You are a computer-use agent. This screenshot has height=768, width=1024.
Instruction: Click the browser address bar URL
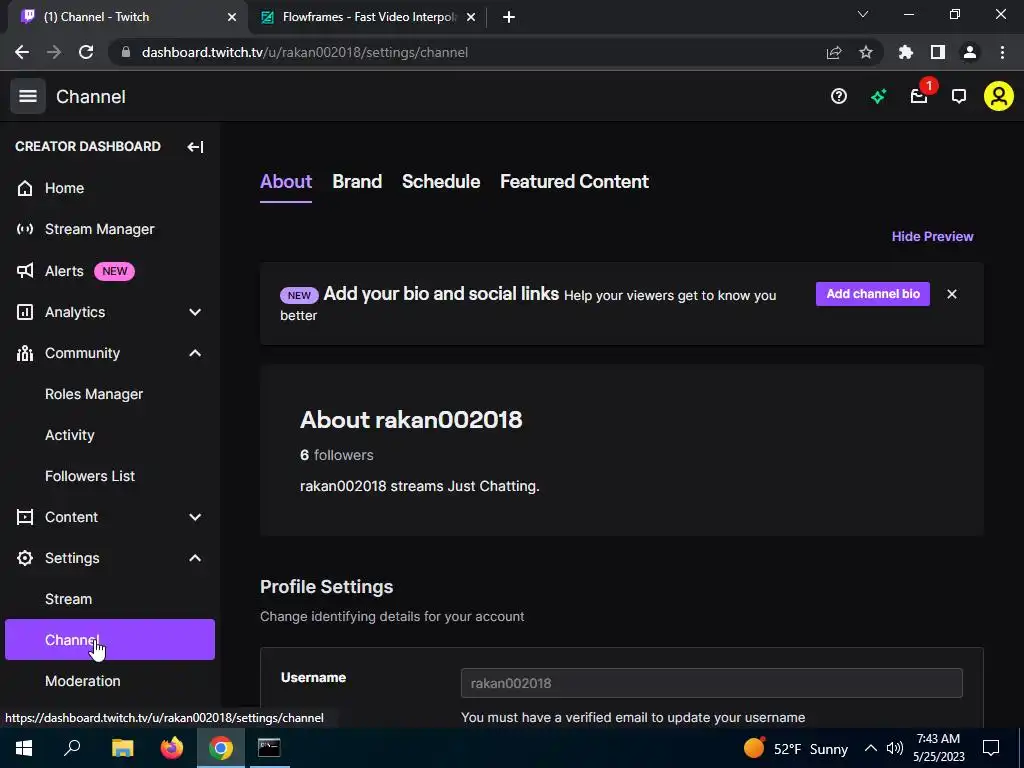(x=304, y=52)
